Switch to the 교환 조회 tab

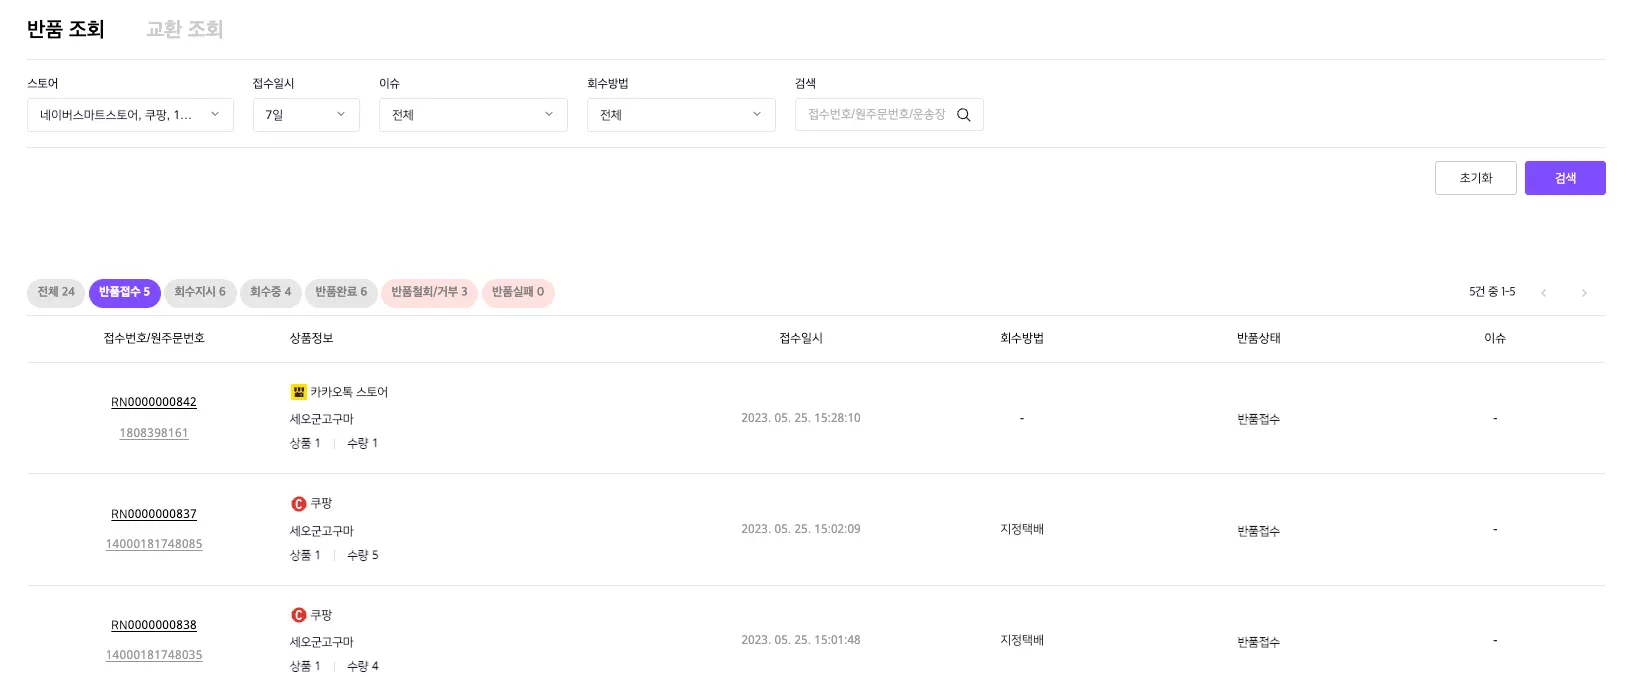[x=184, y=29]
